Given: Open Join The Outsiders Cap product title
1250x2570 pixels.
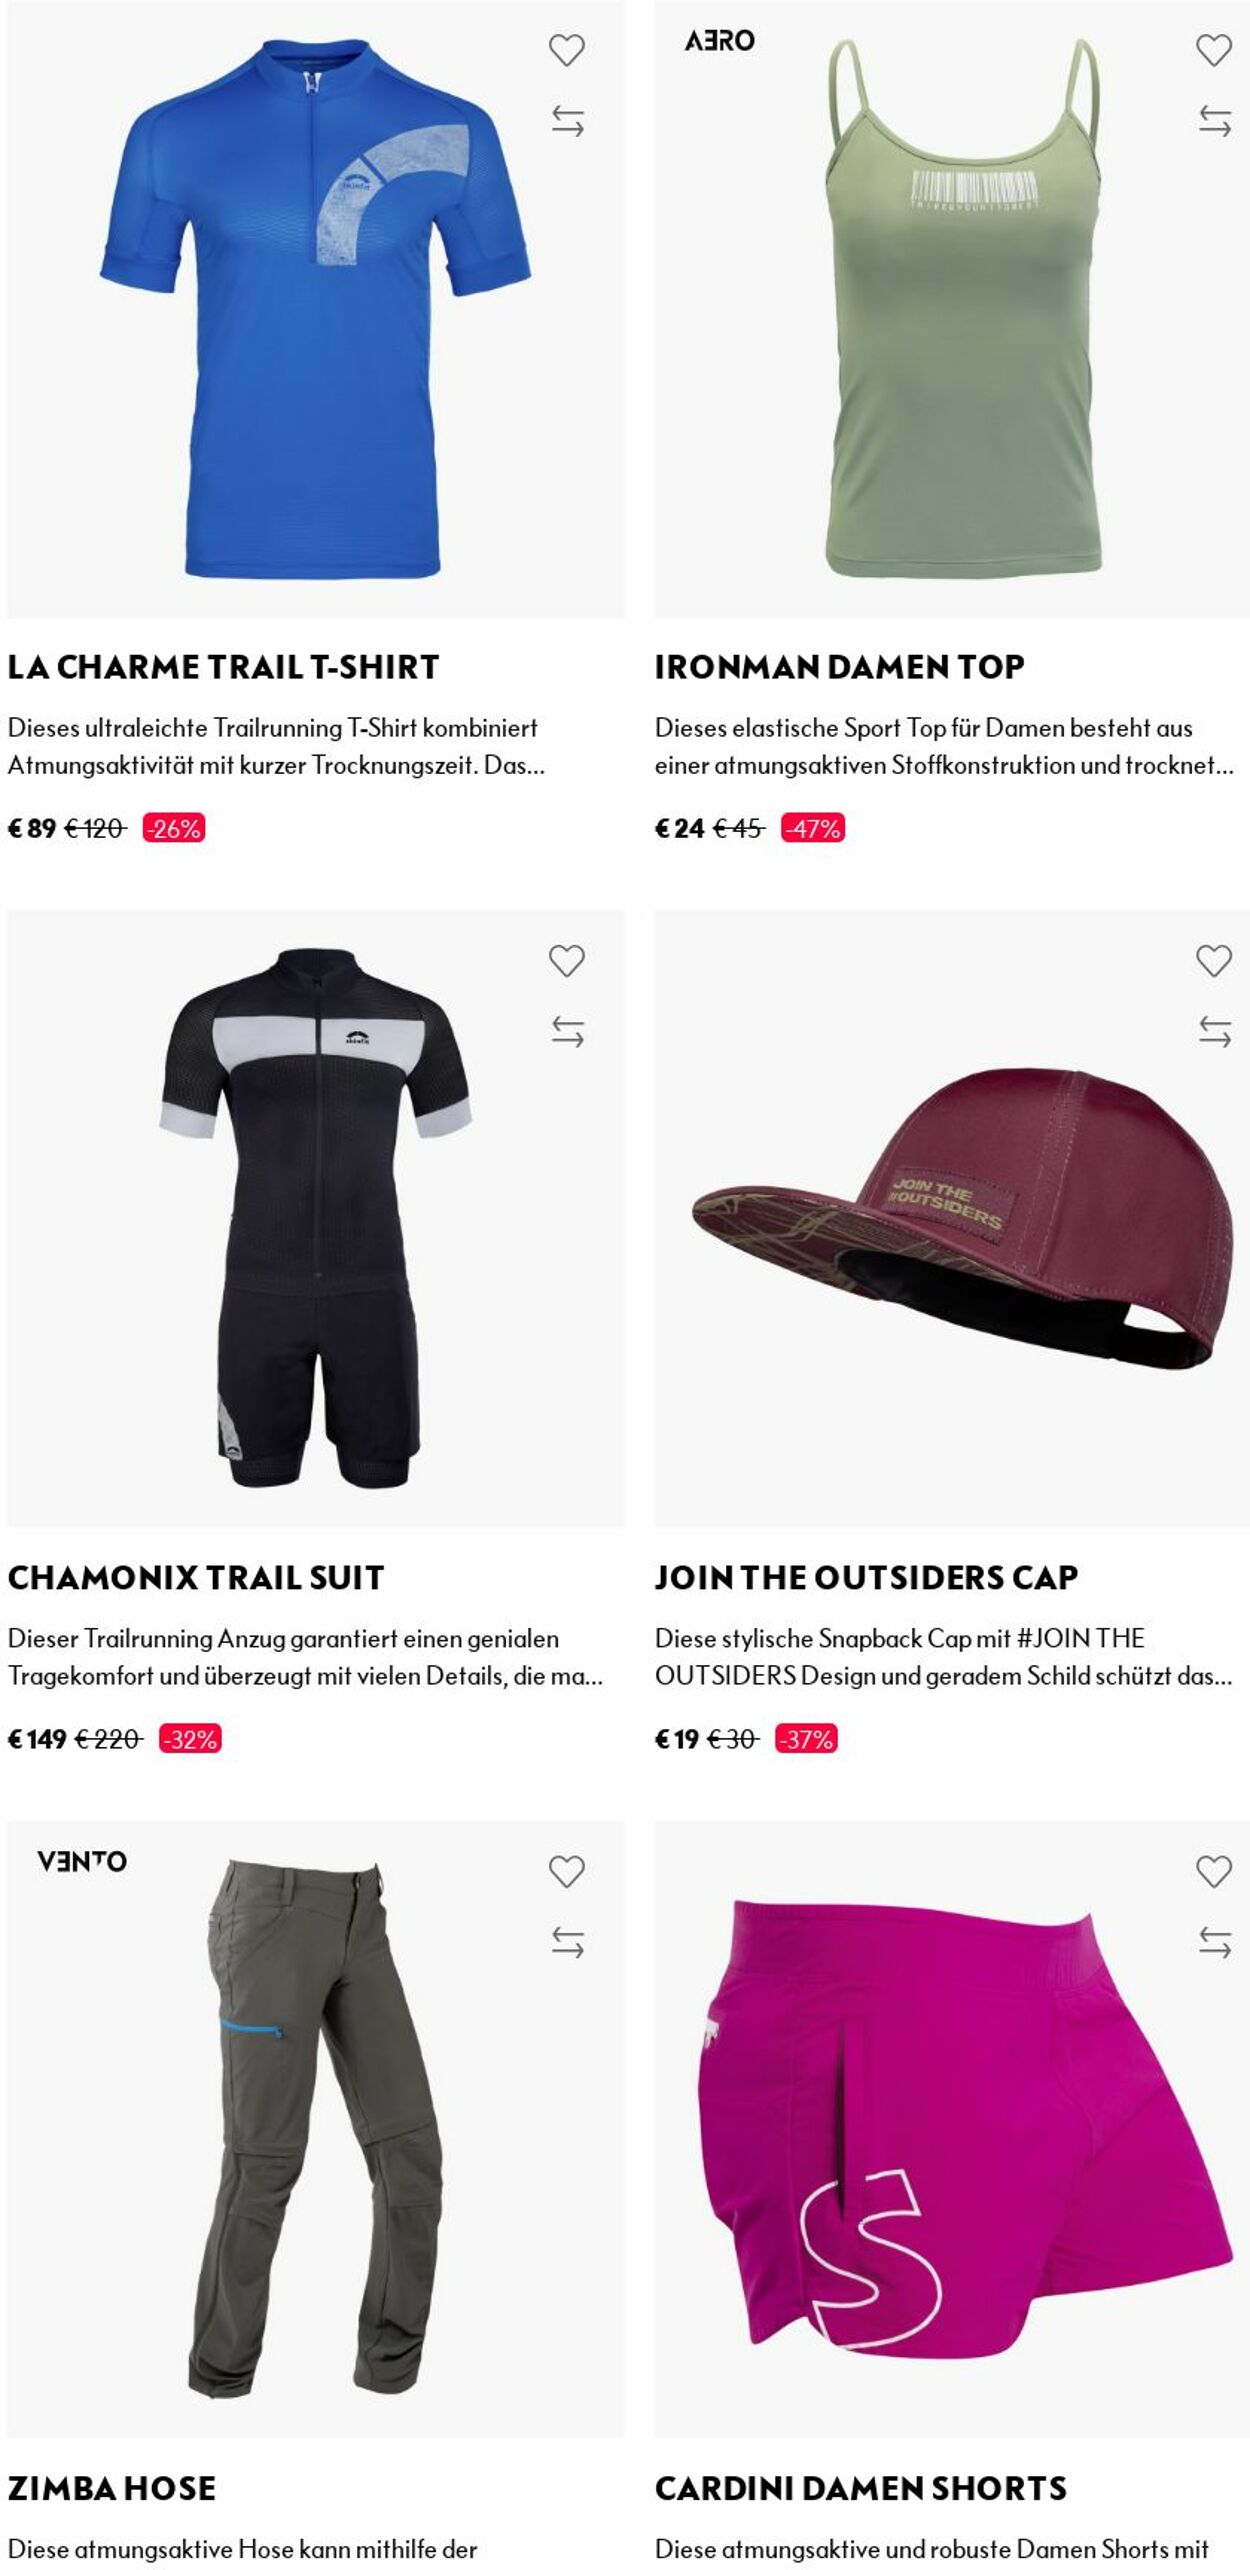Looking at the screenshot, I should click(x=866, y=1577).
